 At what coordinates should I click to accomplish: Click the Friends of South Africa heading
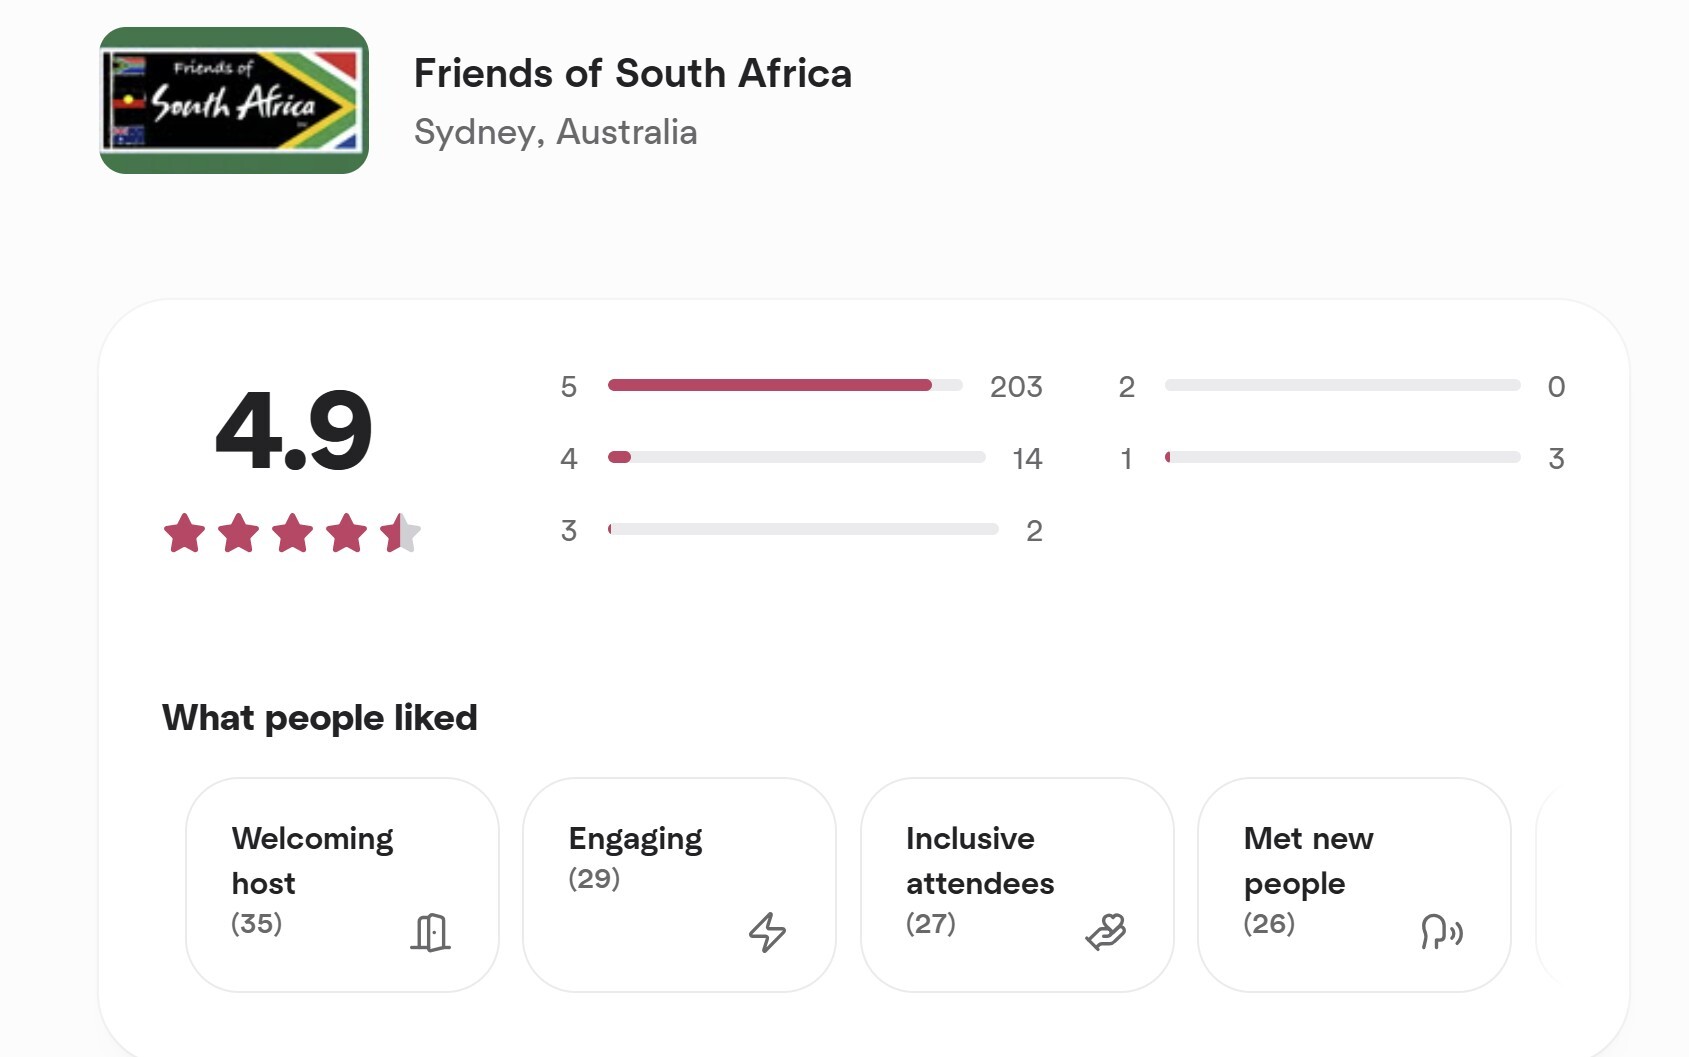click(x=633, y=73)
